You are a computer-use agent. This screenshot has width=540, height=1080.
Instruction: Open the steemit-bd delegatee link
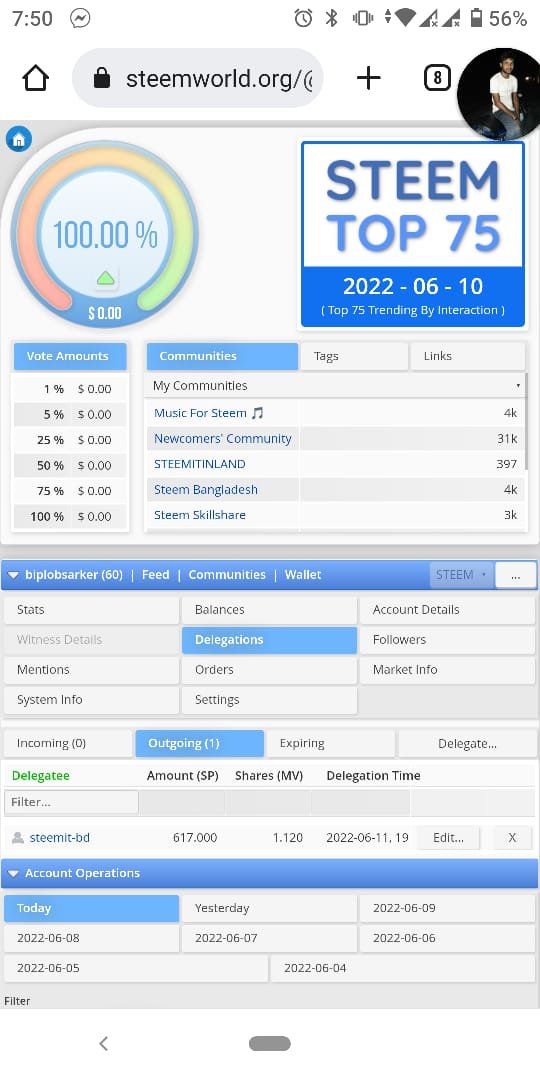tap(60, 838)
